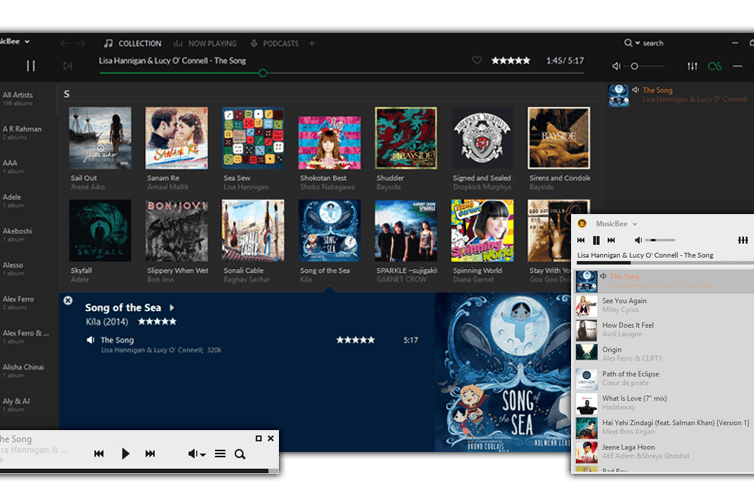The height and width of the screenshot is (500, 754).
Task: Rate The Song track stars in album panel
Action: click(x=355, y=340)
